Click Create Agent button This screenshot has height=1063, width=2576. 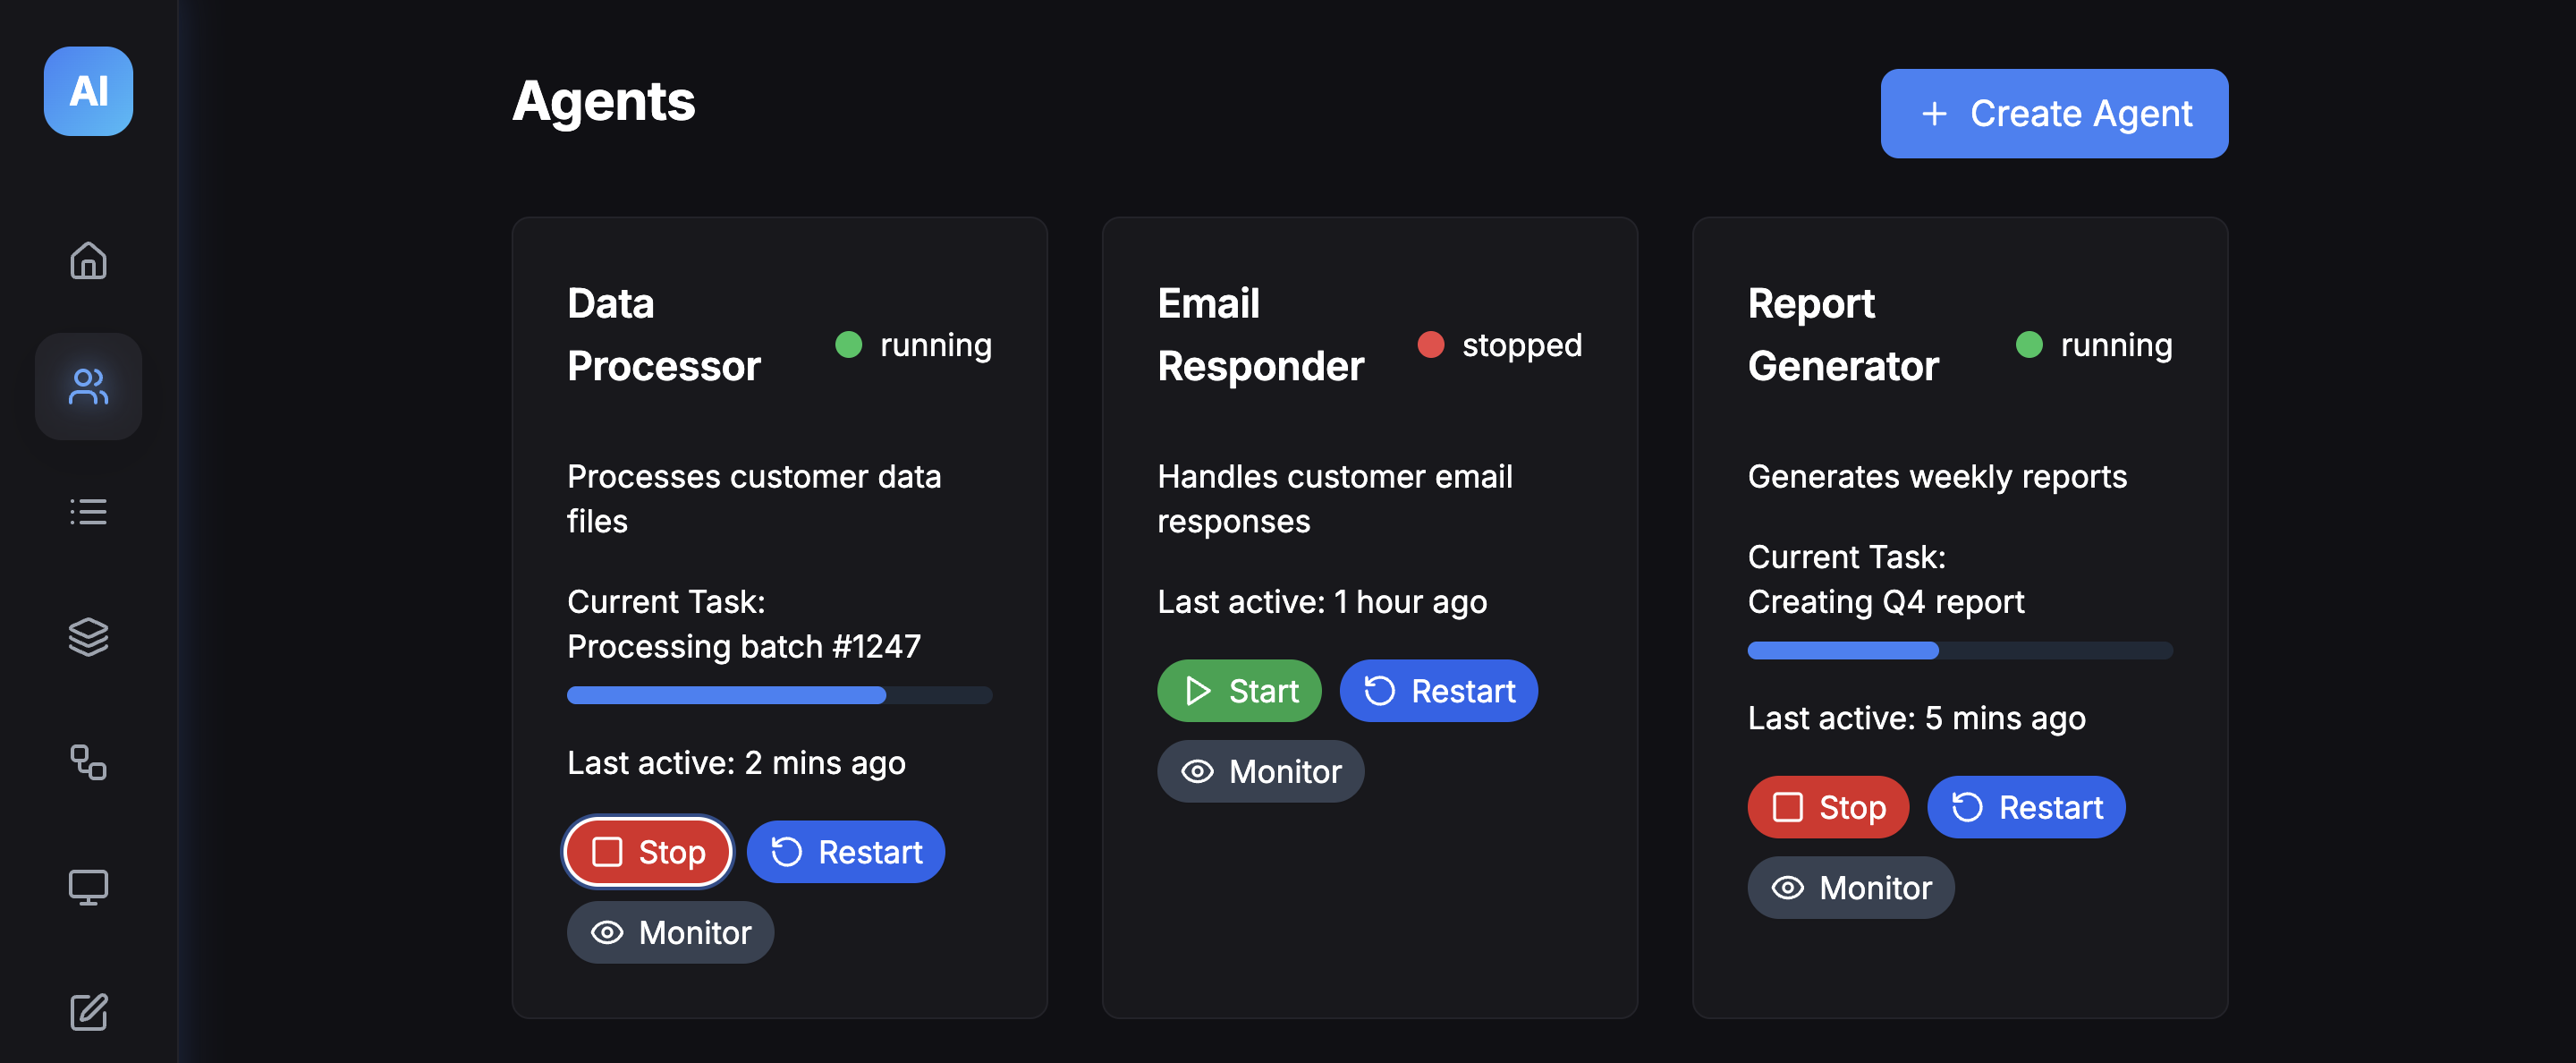click(2054, 113)
